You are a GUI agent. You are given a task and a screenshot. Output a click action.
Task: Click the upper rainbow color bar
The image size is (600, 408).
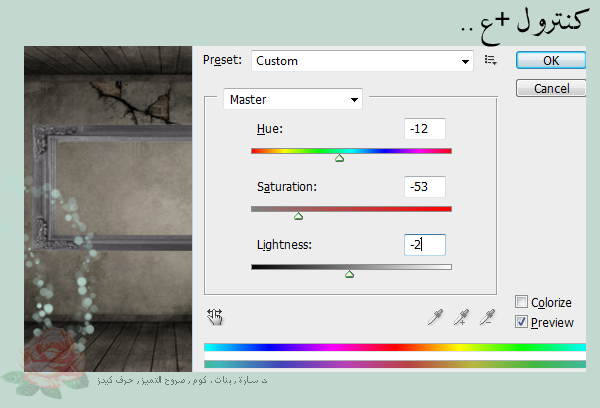pyautogui.click(x=394, y=348)
